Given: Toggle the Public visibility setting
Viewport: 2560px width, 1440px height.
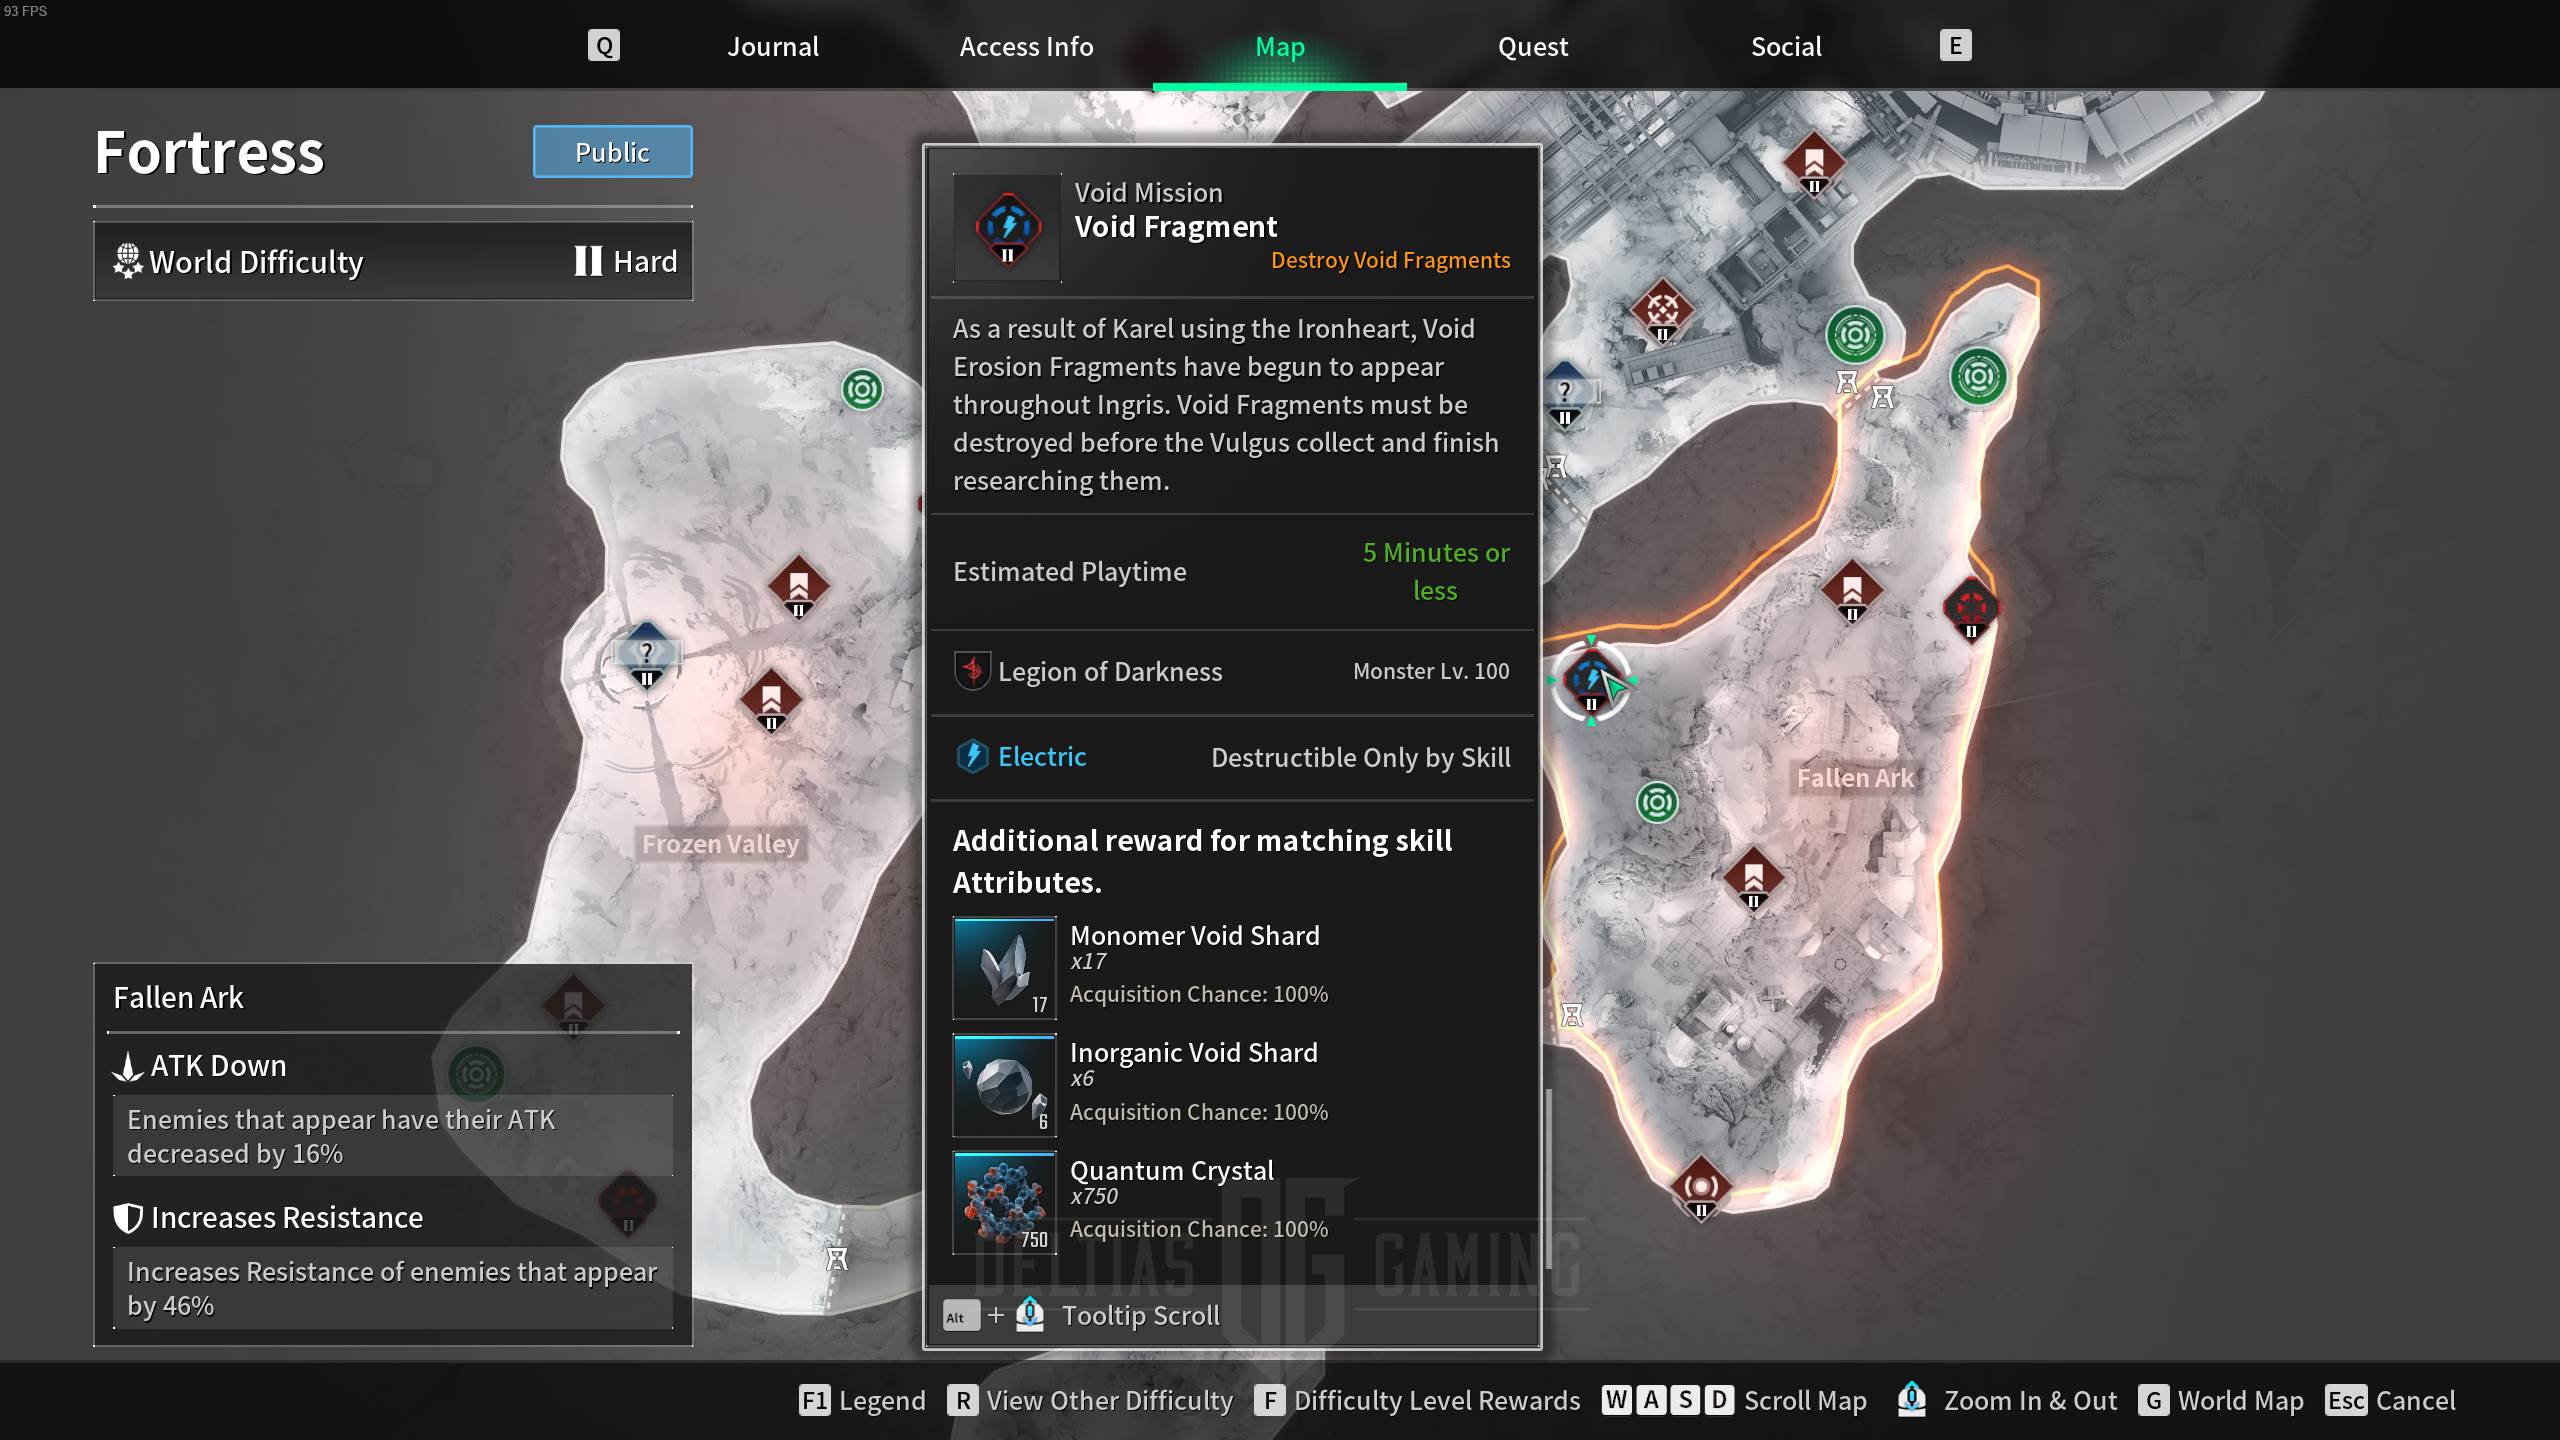Looking at the screenshot, I should (612, 151).
